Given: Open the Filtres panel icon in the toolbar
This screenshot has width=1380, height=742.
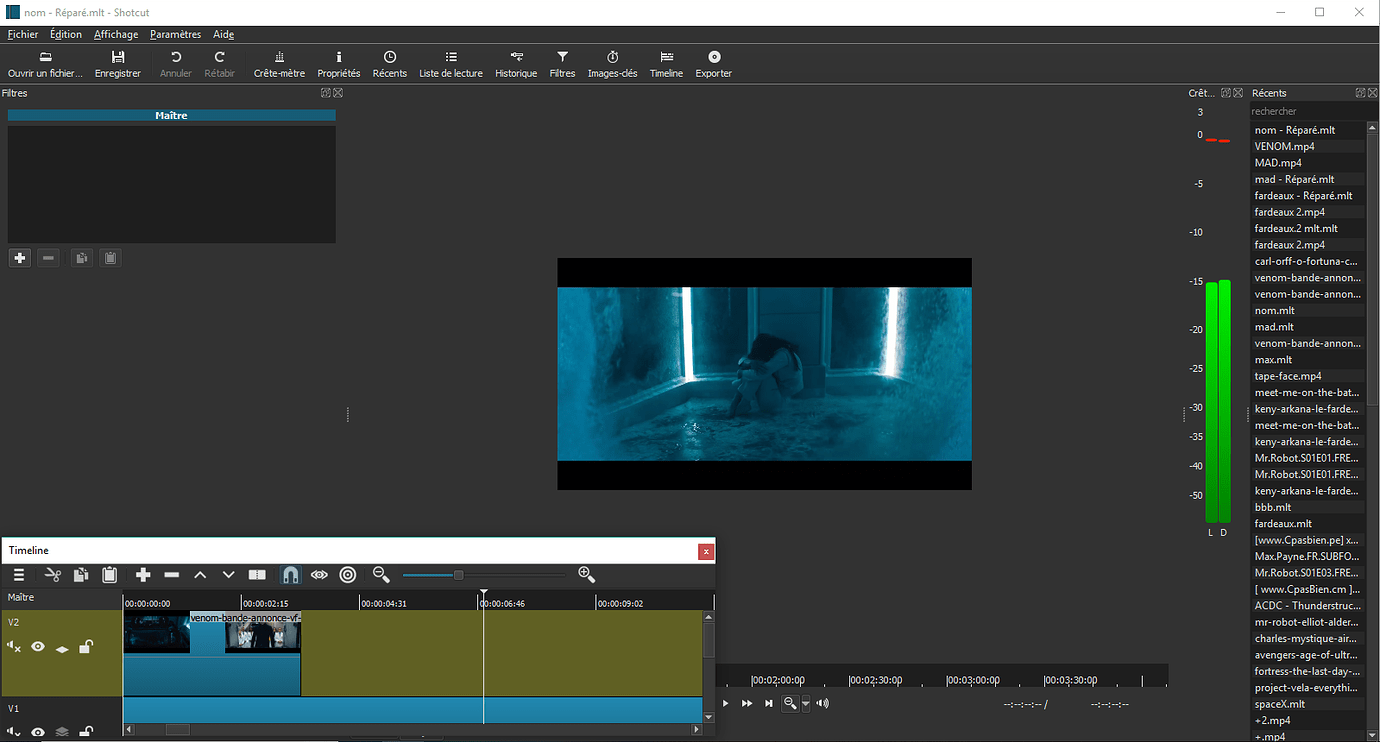Looking at the screenshot, I should 562,63.
